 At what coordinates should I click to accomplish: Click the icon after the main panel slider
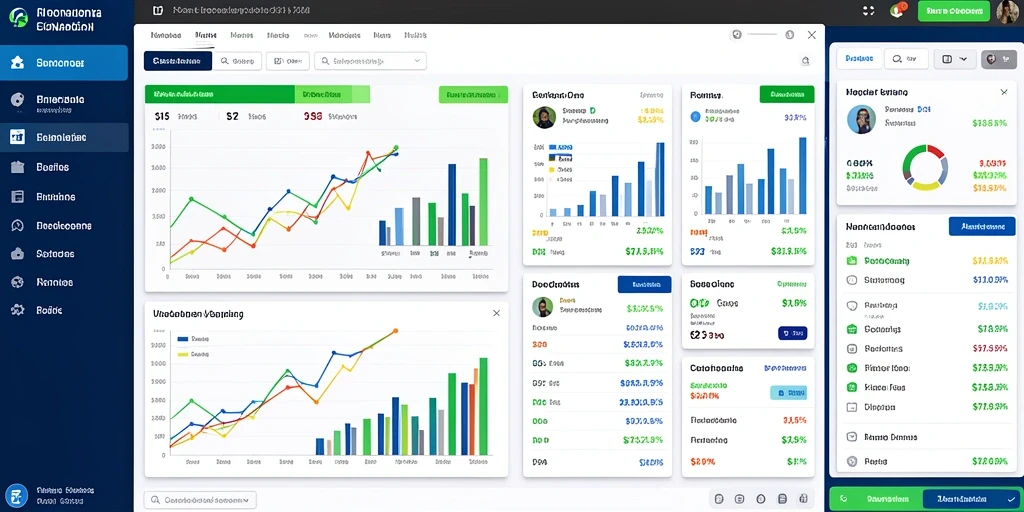(790, 35)
